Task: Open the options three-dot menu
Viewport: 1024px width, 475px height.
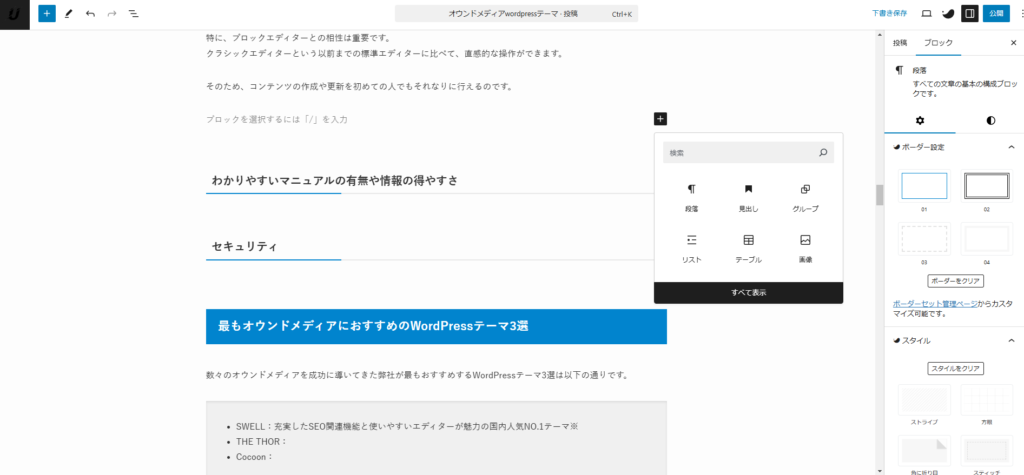Action: pyautogui.click(x=1020, y=13)
